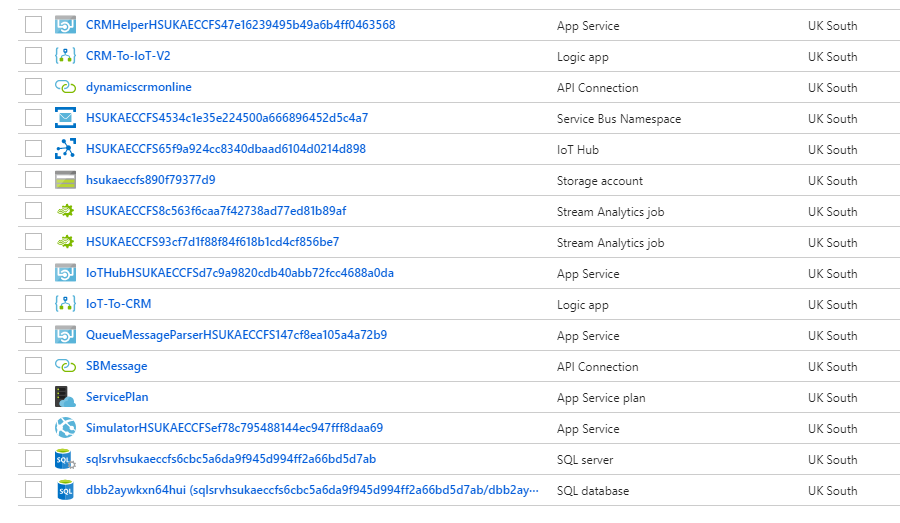Image resolution: width=900 pixels, height=523 pixels.
Task: Select the Simulator app service checkbox
Action: tap(33, 428)
